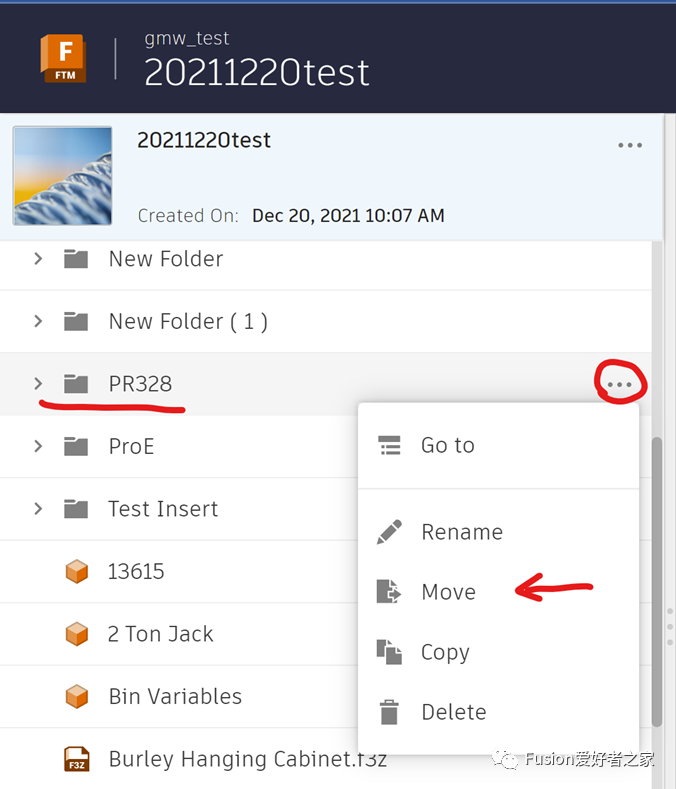
Task: Expand the New Folder ( 1 ) chevron
Action: click(x=38, y=321)
